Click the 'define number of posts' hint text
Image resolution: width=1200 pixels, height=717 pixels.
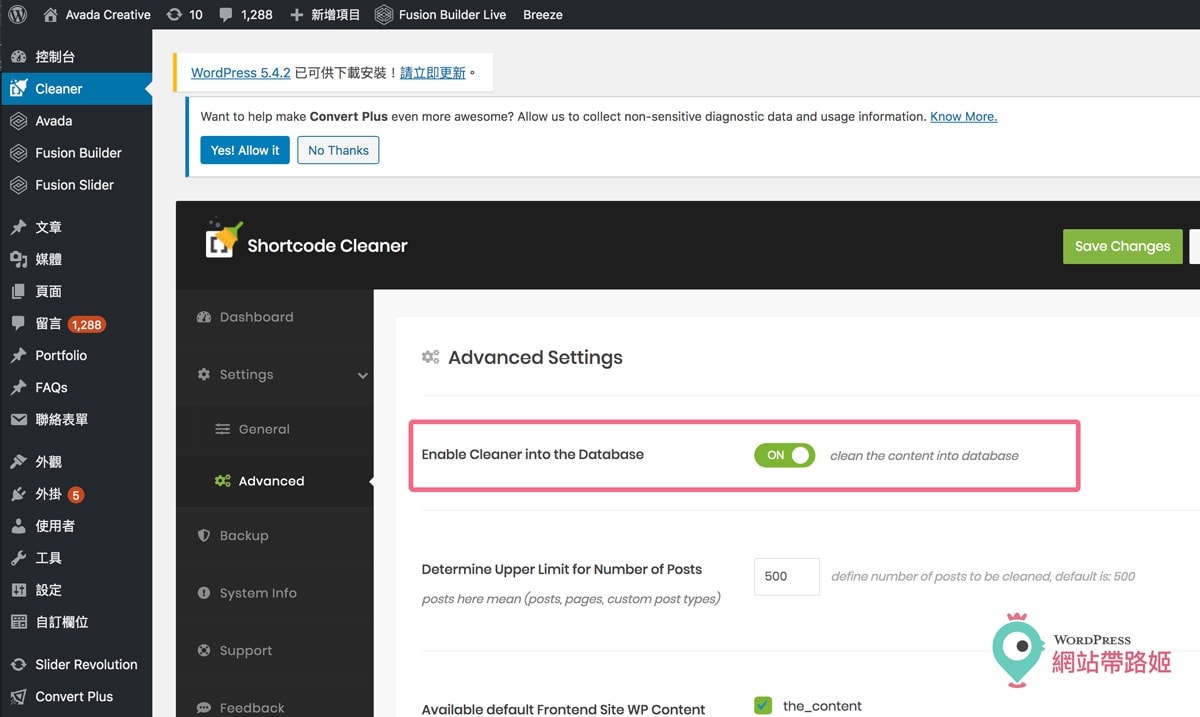(x=983, y=576)
